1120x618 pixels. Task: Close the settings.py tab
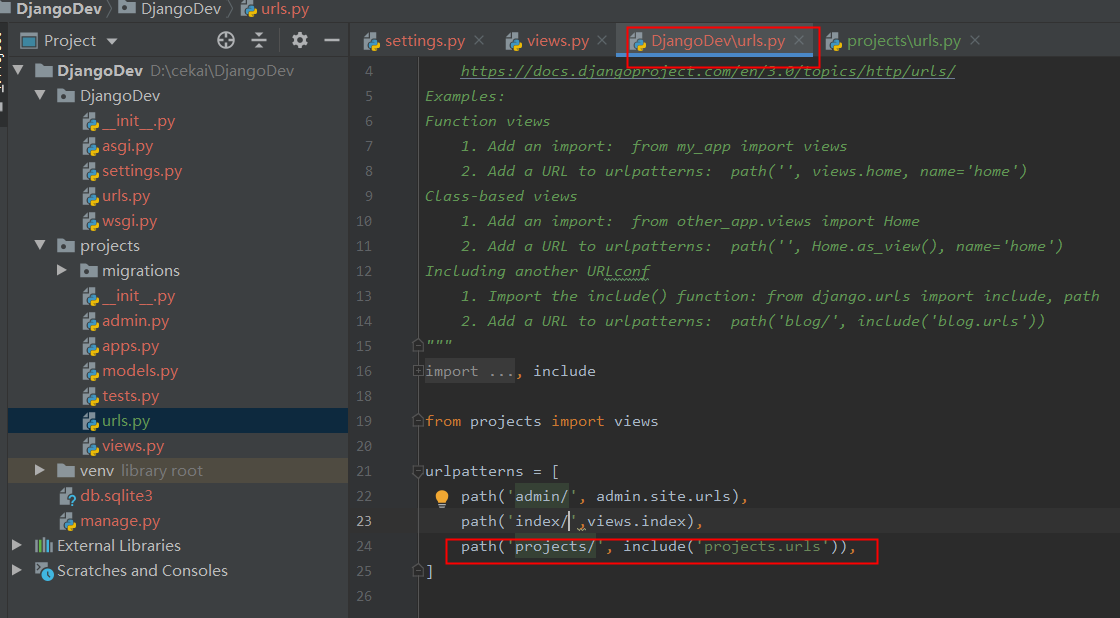click(479, 41)
